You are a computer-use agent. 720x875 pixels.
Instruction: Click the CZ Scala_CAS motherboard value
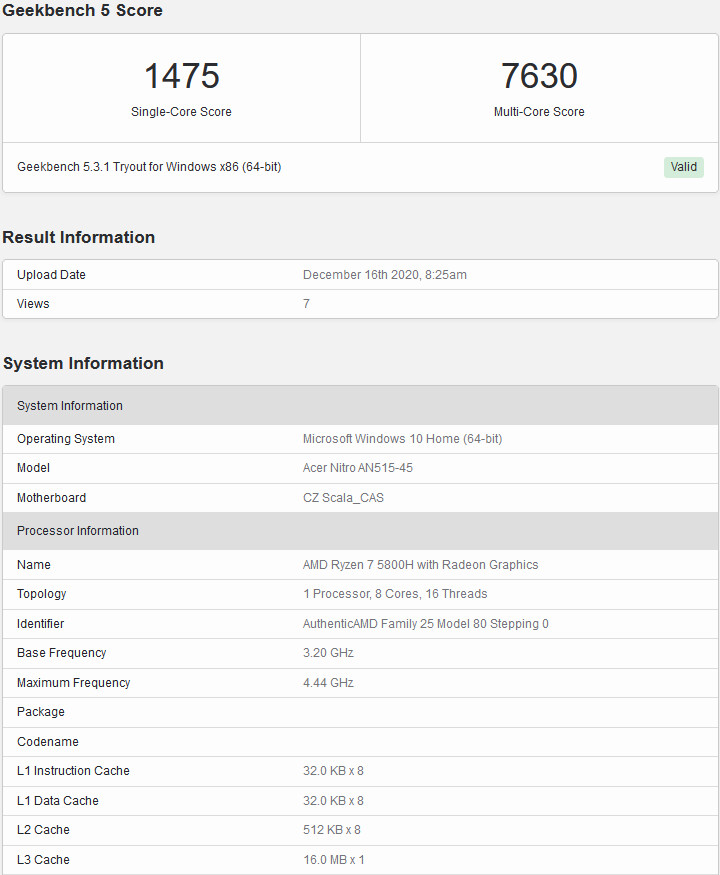click(x=343, y=498)
